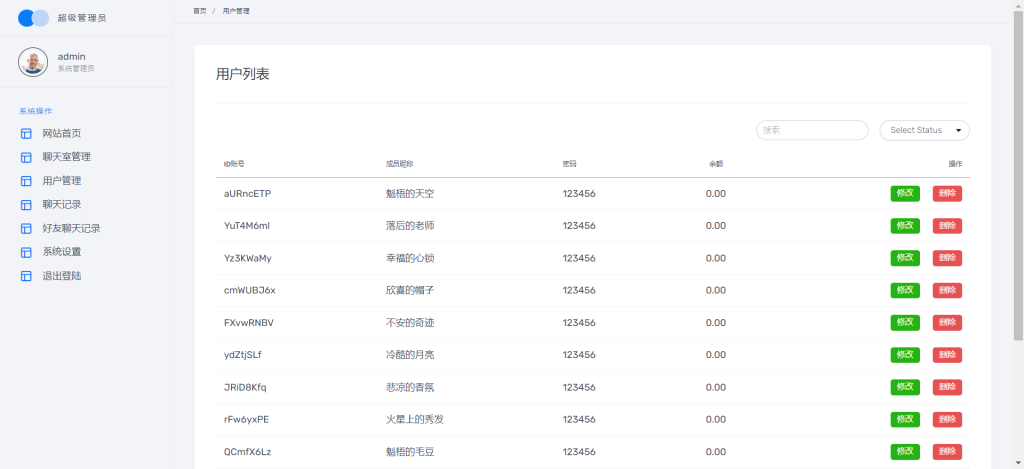Click the icon beside 用户管理

(x=26, y=181)
